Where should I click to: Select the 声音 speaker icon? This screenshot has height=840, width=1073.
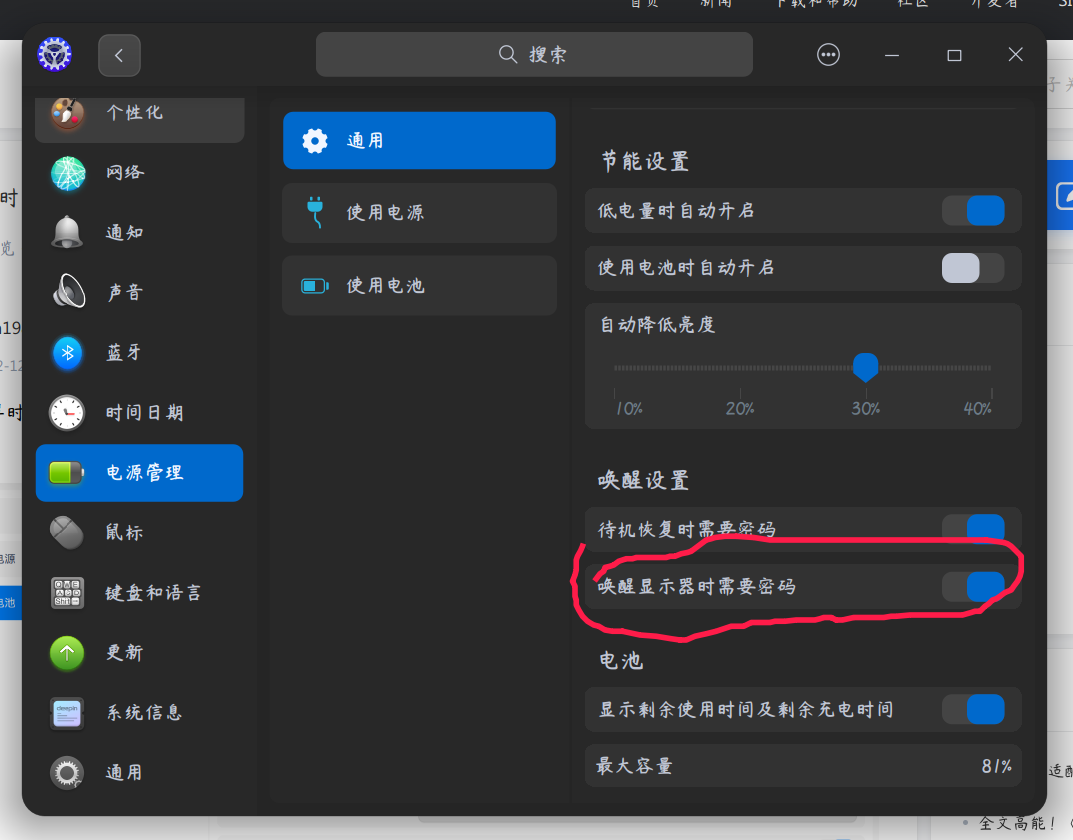pyautogui.click(x=68, y=292)
